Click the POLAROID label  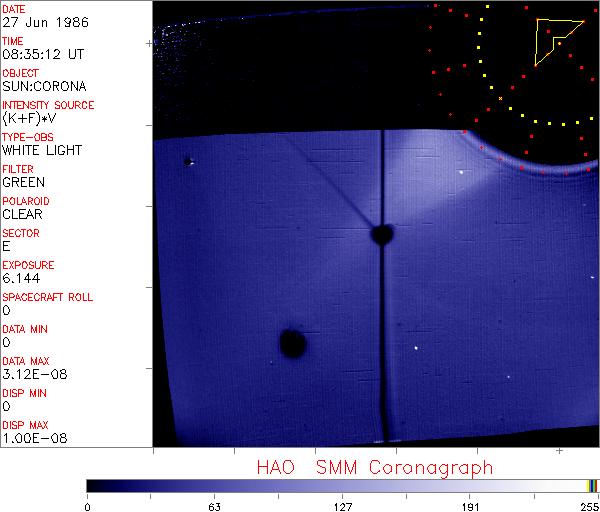pos(26,201)
